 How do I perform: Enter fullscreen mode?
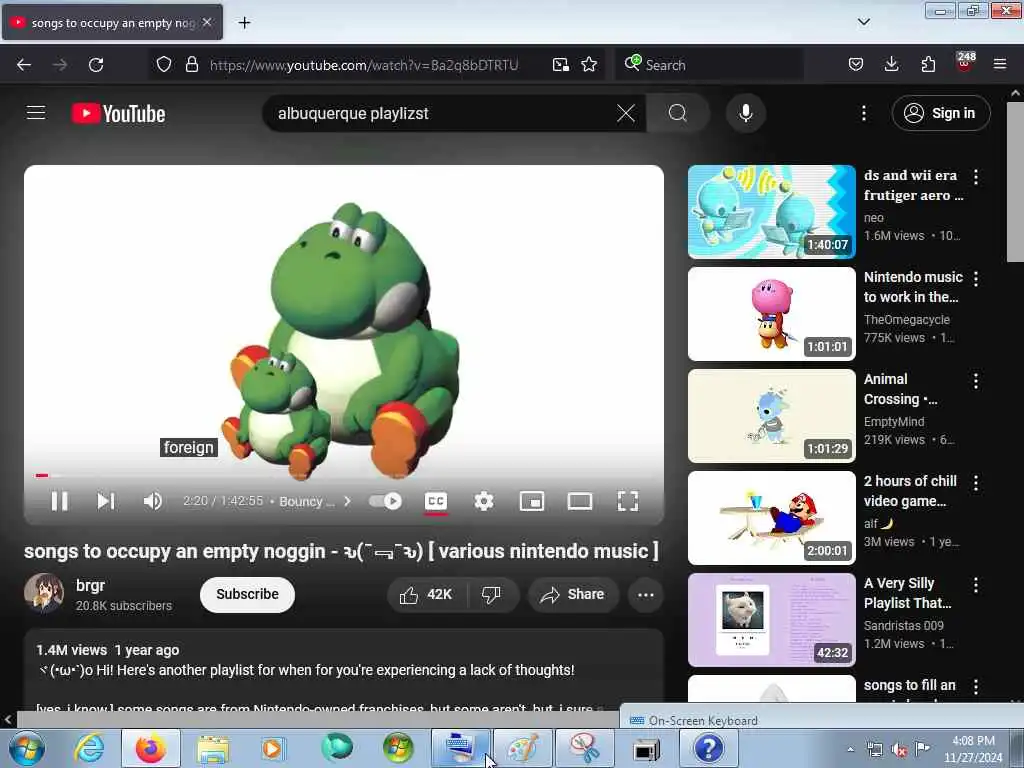tap(628, 501)
